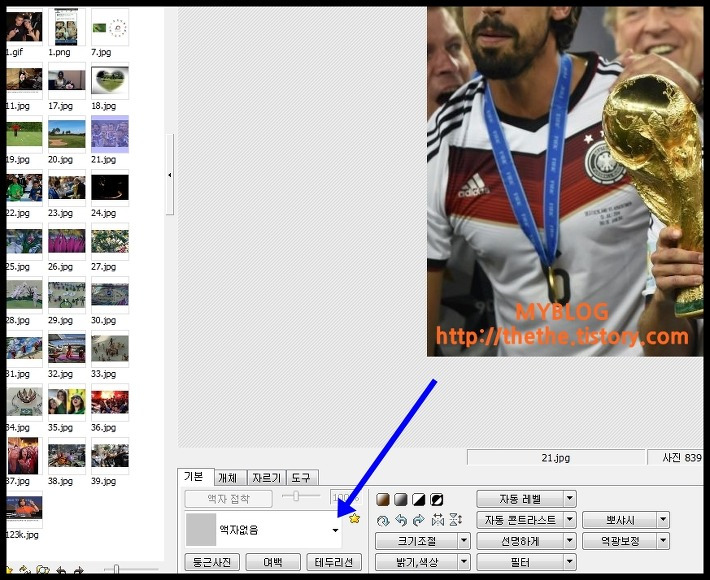The image size is (710, 580).
Task: Select the 21.jpg thumbnail
Action: [110, 134]
